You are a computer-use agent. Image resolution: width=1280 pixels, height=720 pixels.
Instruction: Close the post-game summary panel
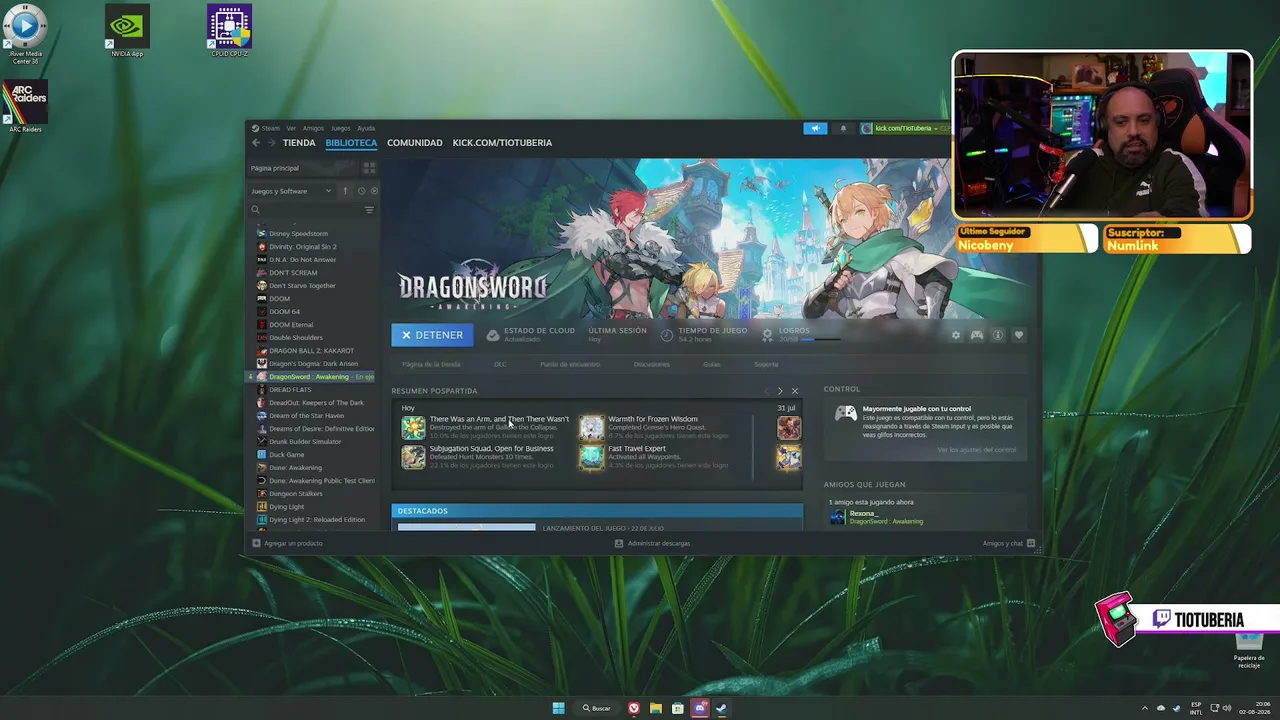(795, 391)
